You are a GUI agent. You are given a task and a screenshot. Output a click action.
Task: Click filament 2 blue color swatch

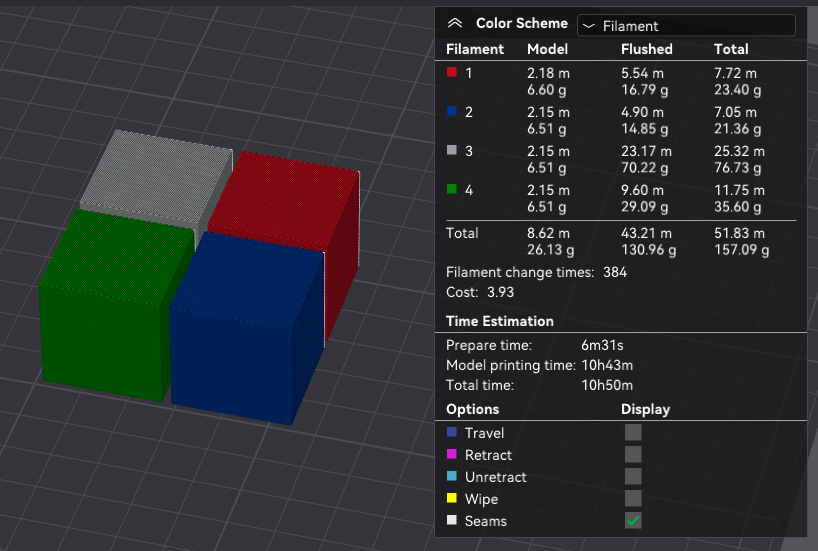[x=452, y=111]
